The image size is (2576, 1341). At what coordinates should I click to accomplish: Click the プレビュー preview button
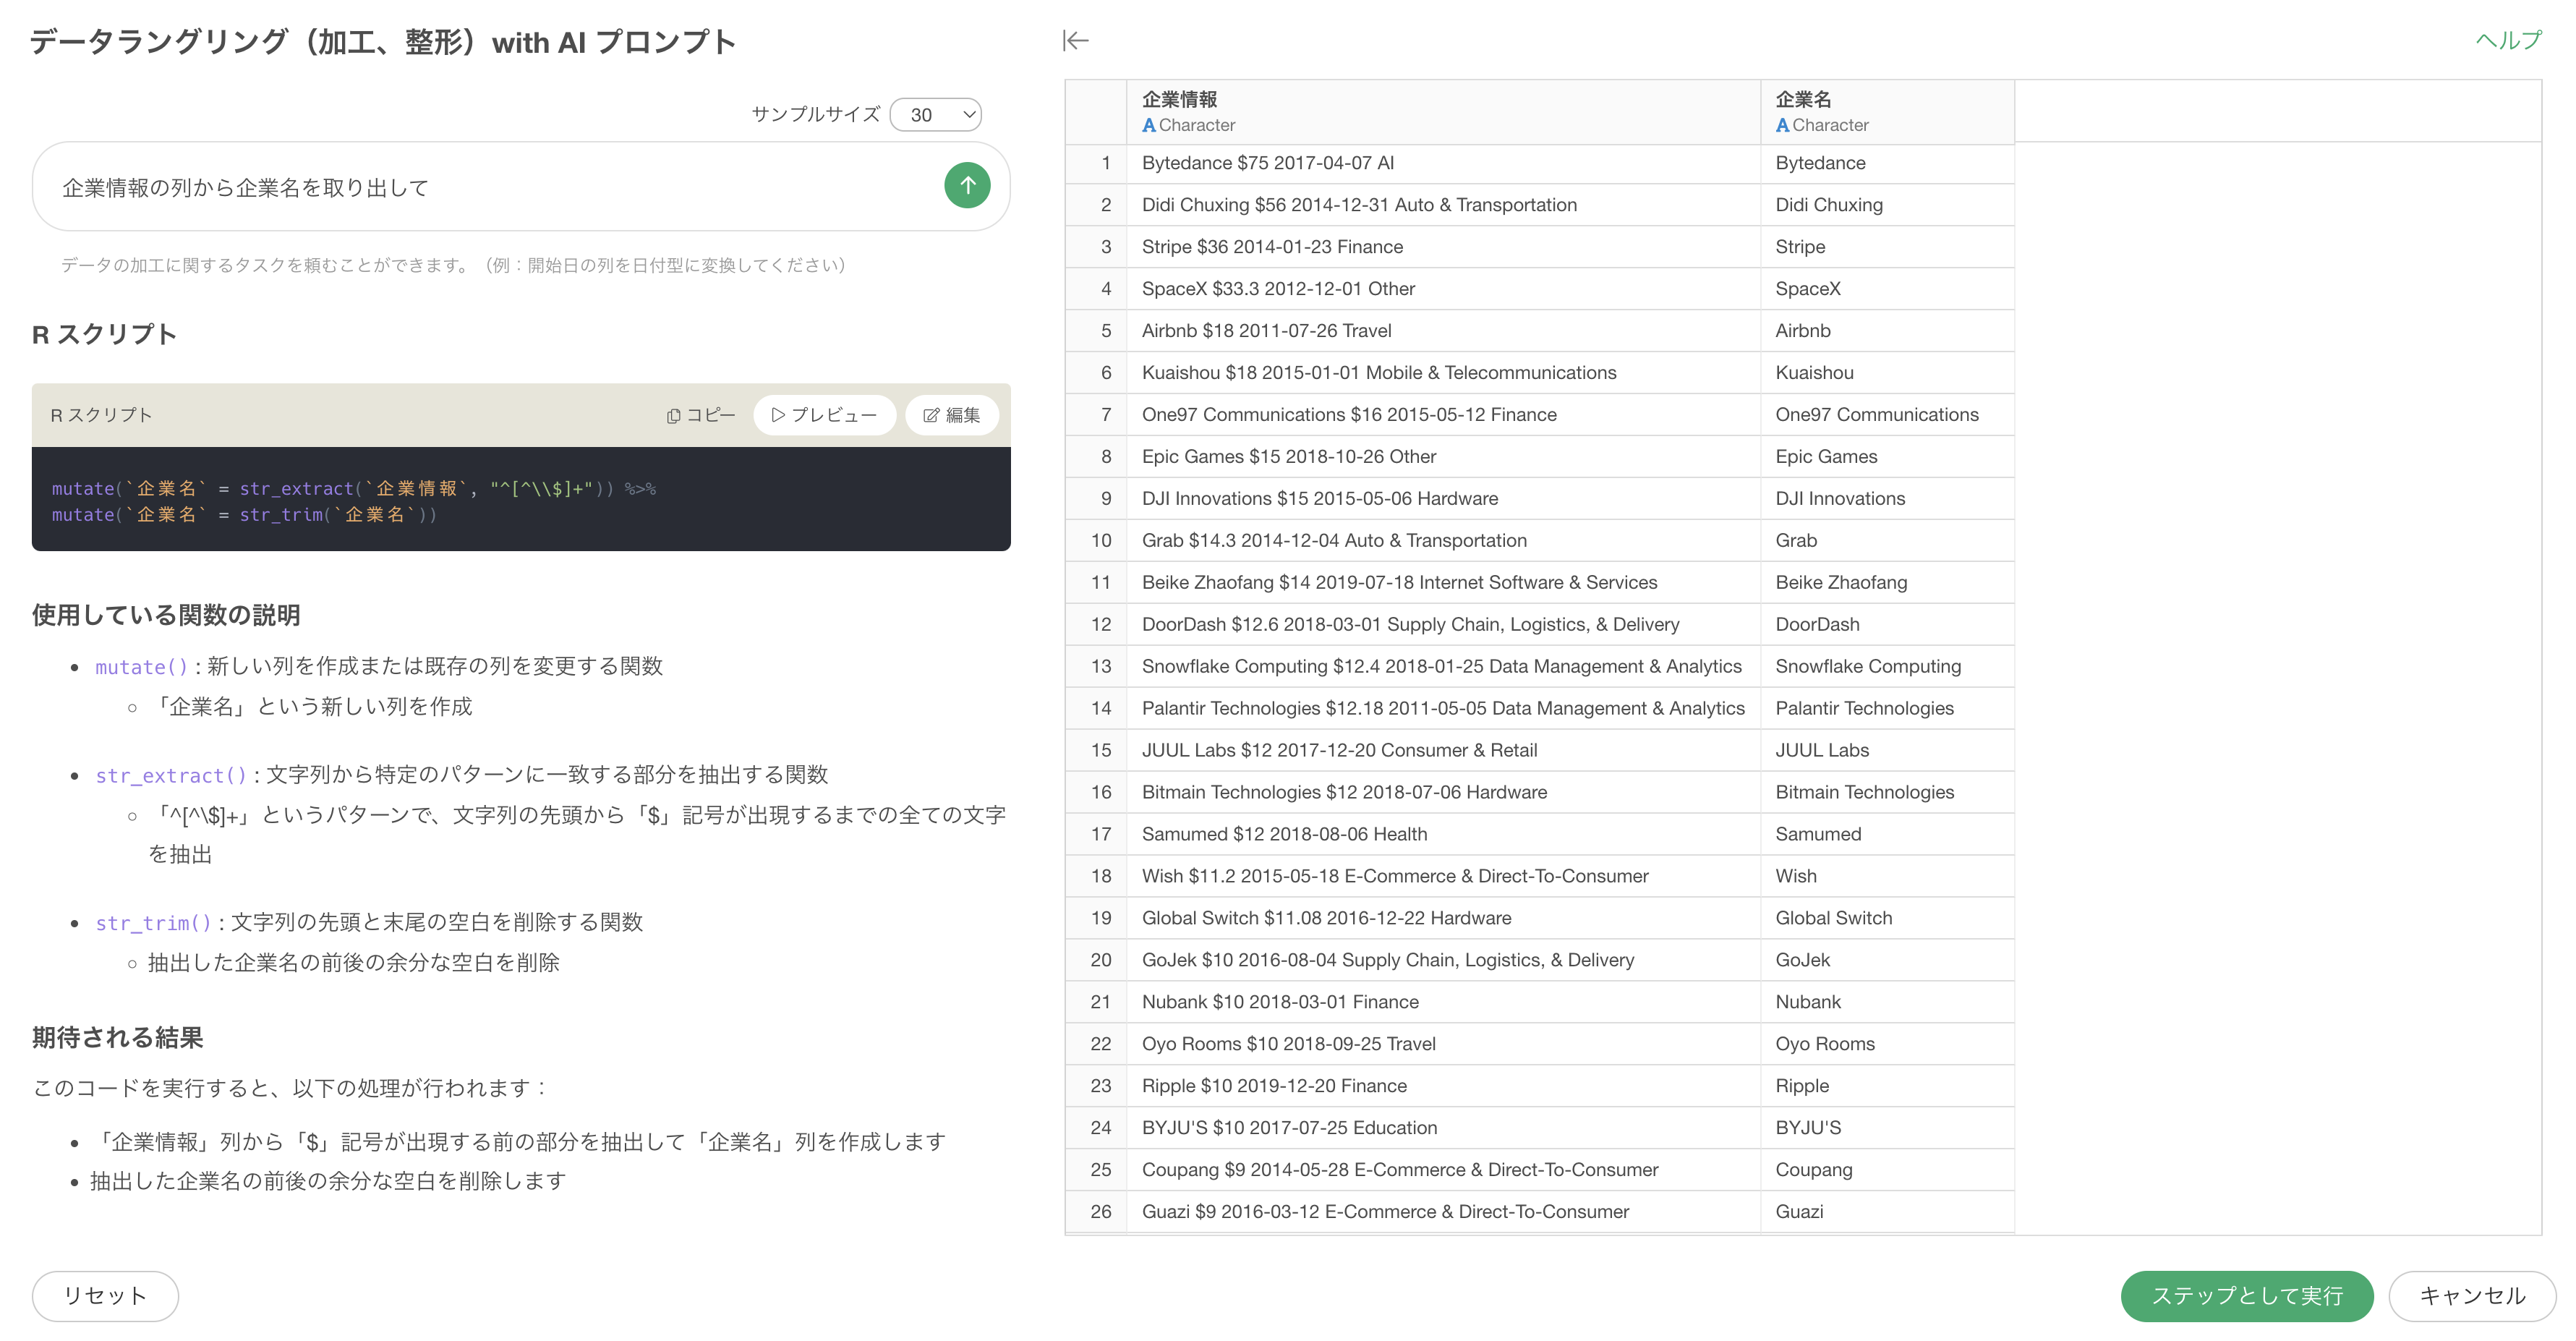pyautogui.click(x=824, y=415)
